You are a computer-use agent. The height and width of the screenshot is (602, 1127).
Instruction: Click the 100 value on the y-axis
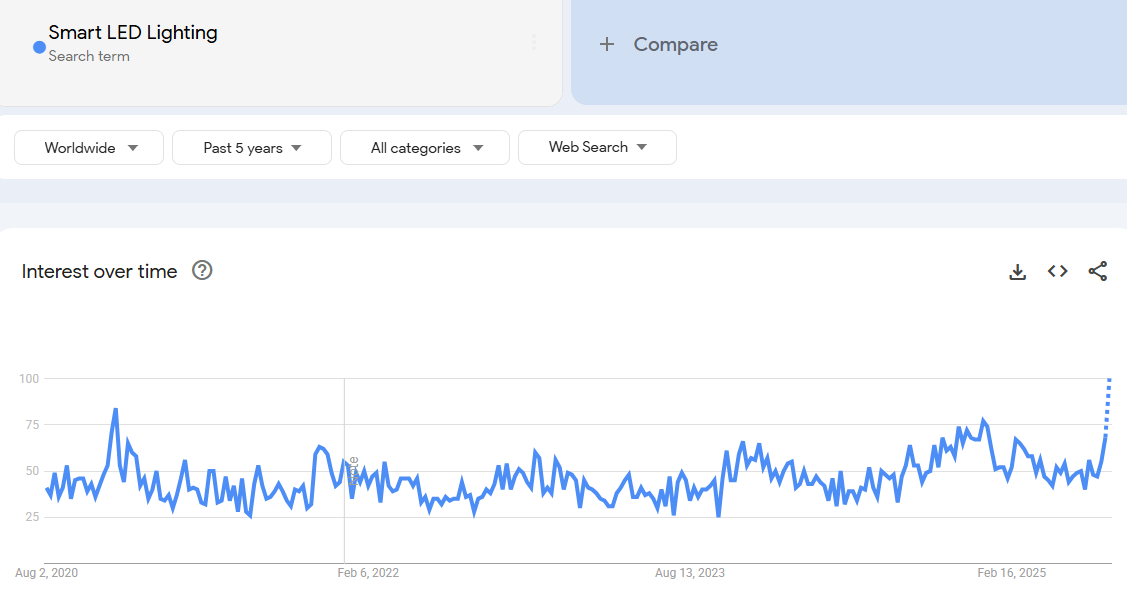(x=28, y=378)
